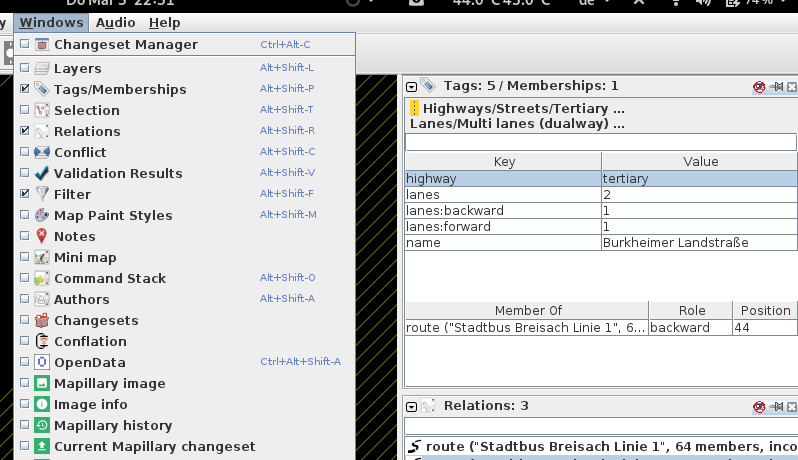
Task: Select the lanes:backward tag row
Action: coord(602,211)
